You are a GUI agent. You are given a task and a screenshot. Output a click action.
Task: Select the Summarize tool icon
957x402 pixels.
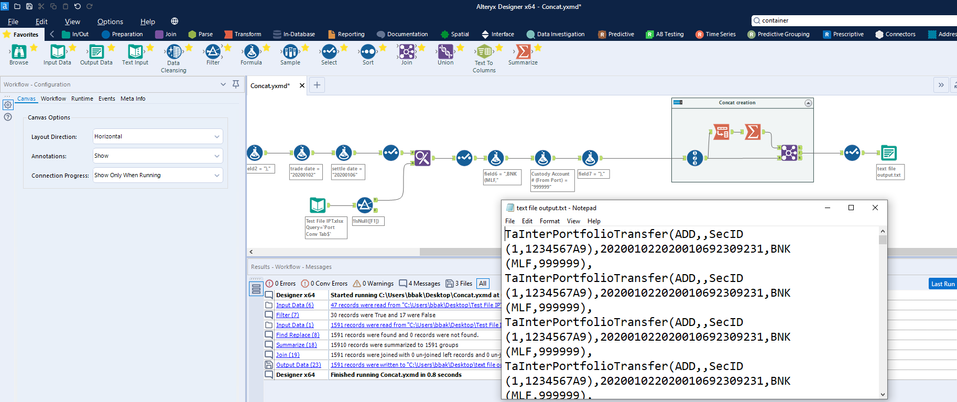(x=522, y=52)
